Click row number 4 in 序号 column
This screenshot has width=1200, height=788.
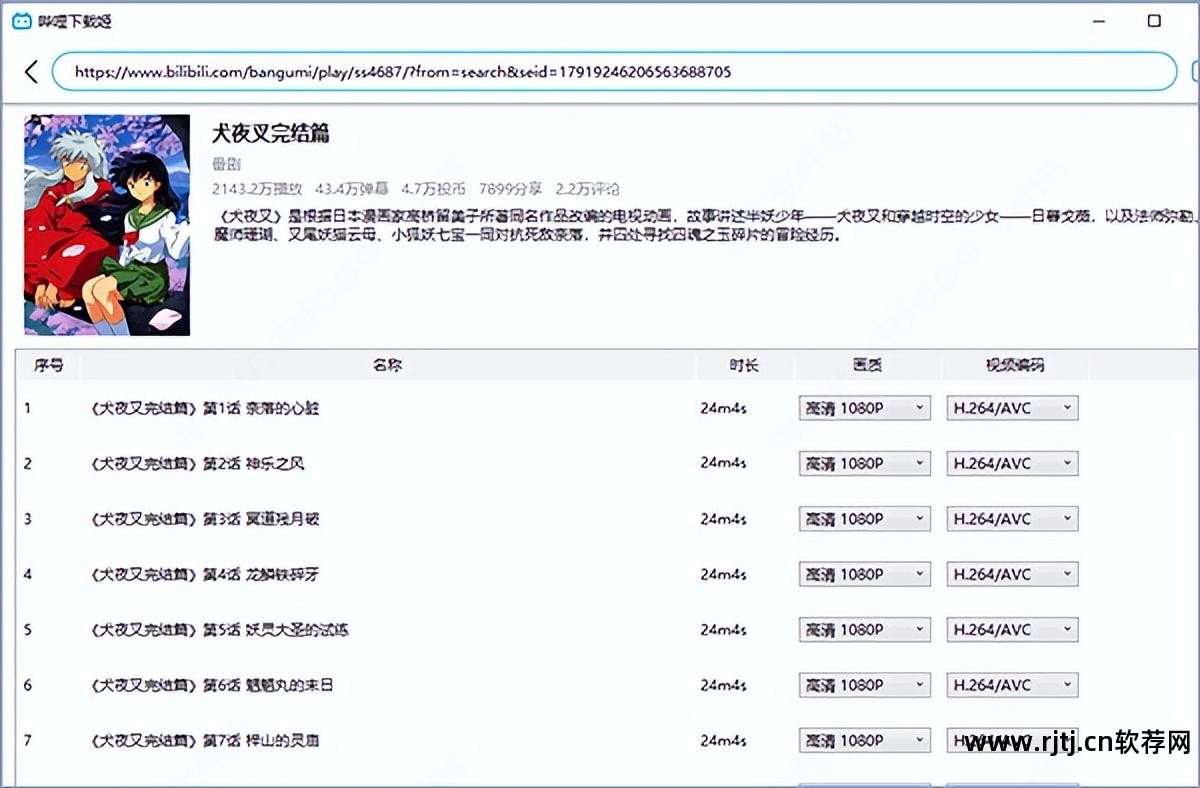[28, 574]
